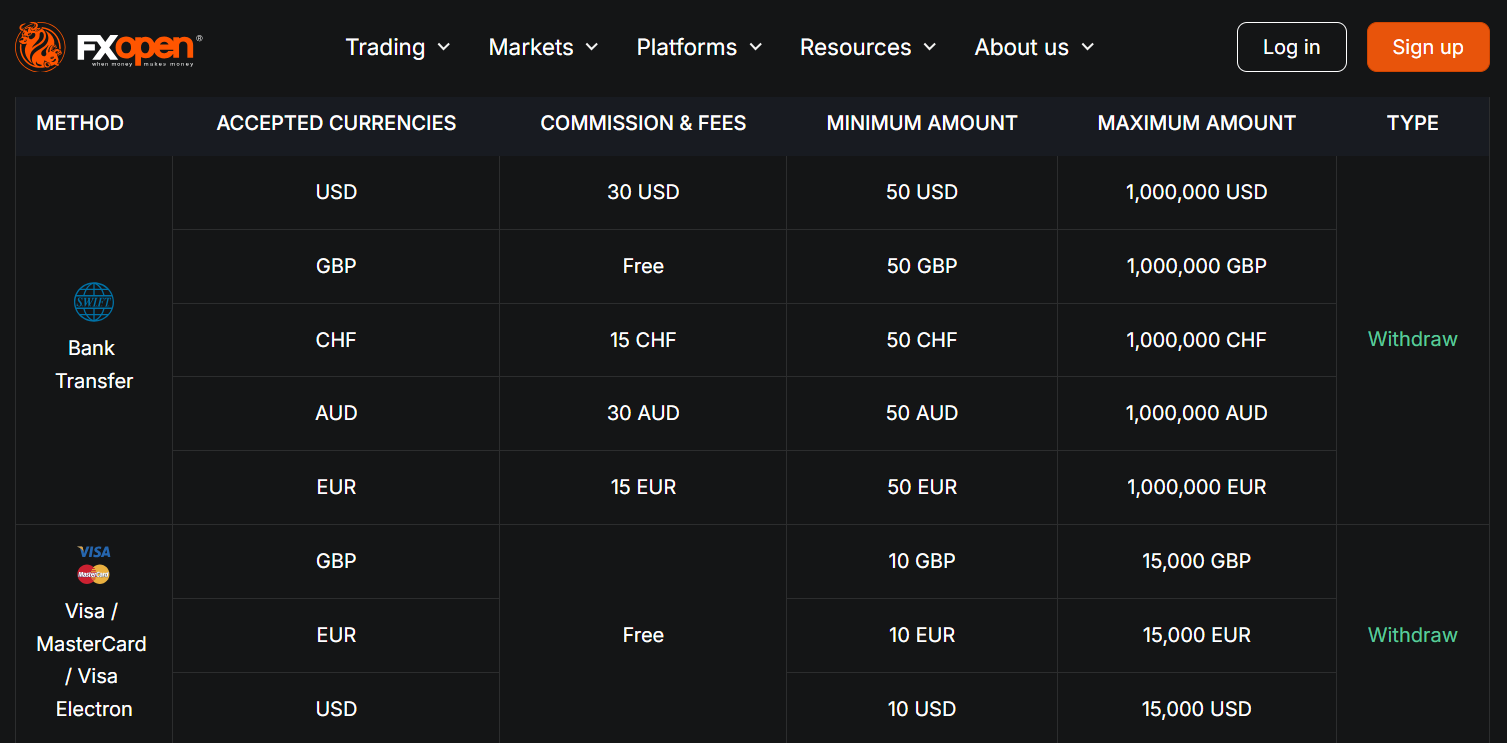This screenshot has height=743, width=1507.
Task: Click the FXOpen logo
Action: (x=108, y=47)
